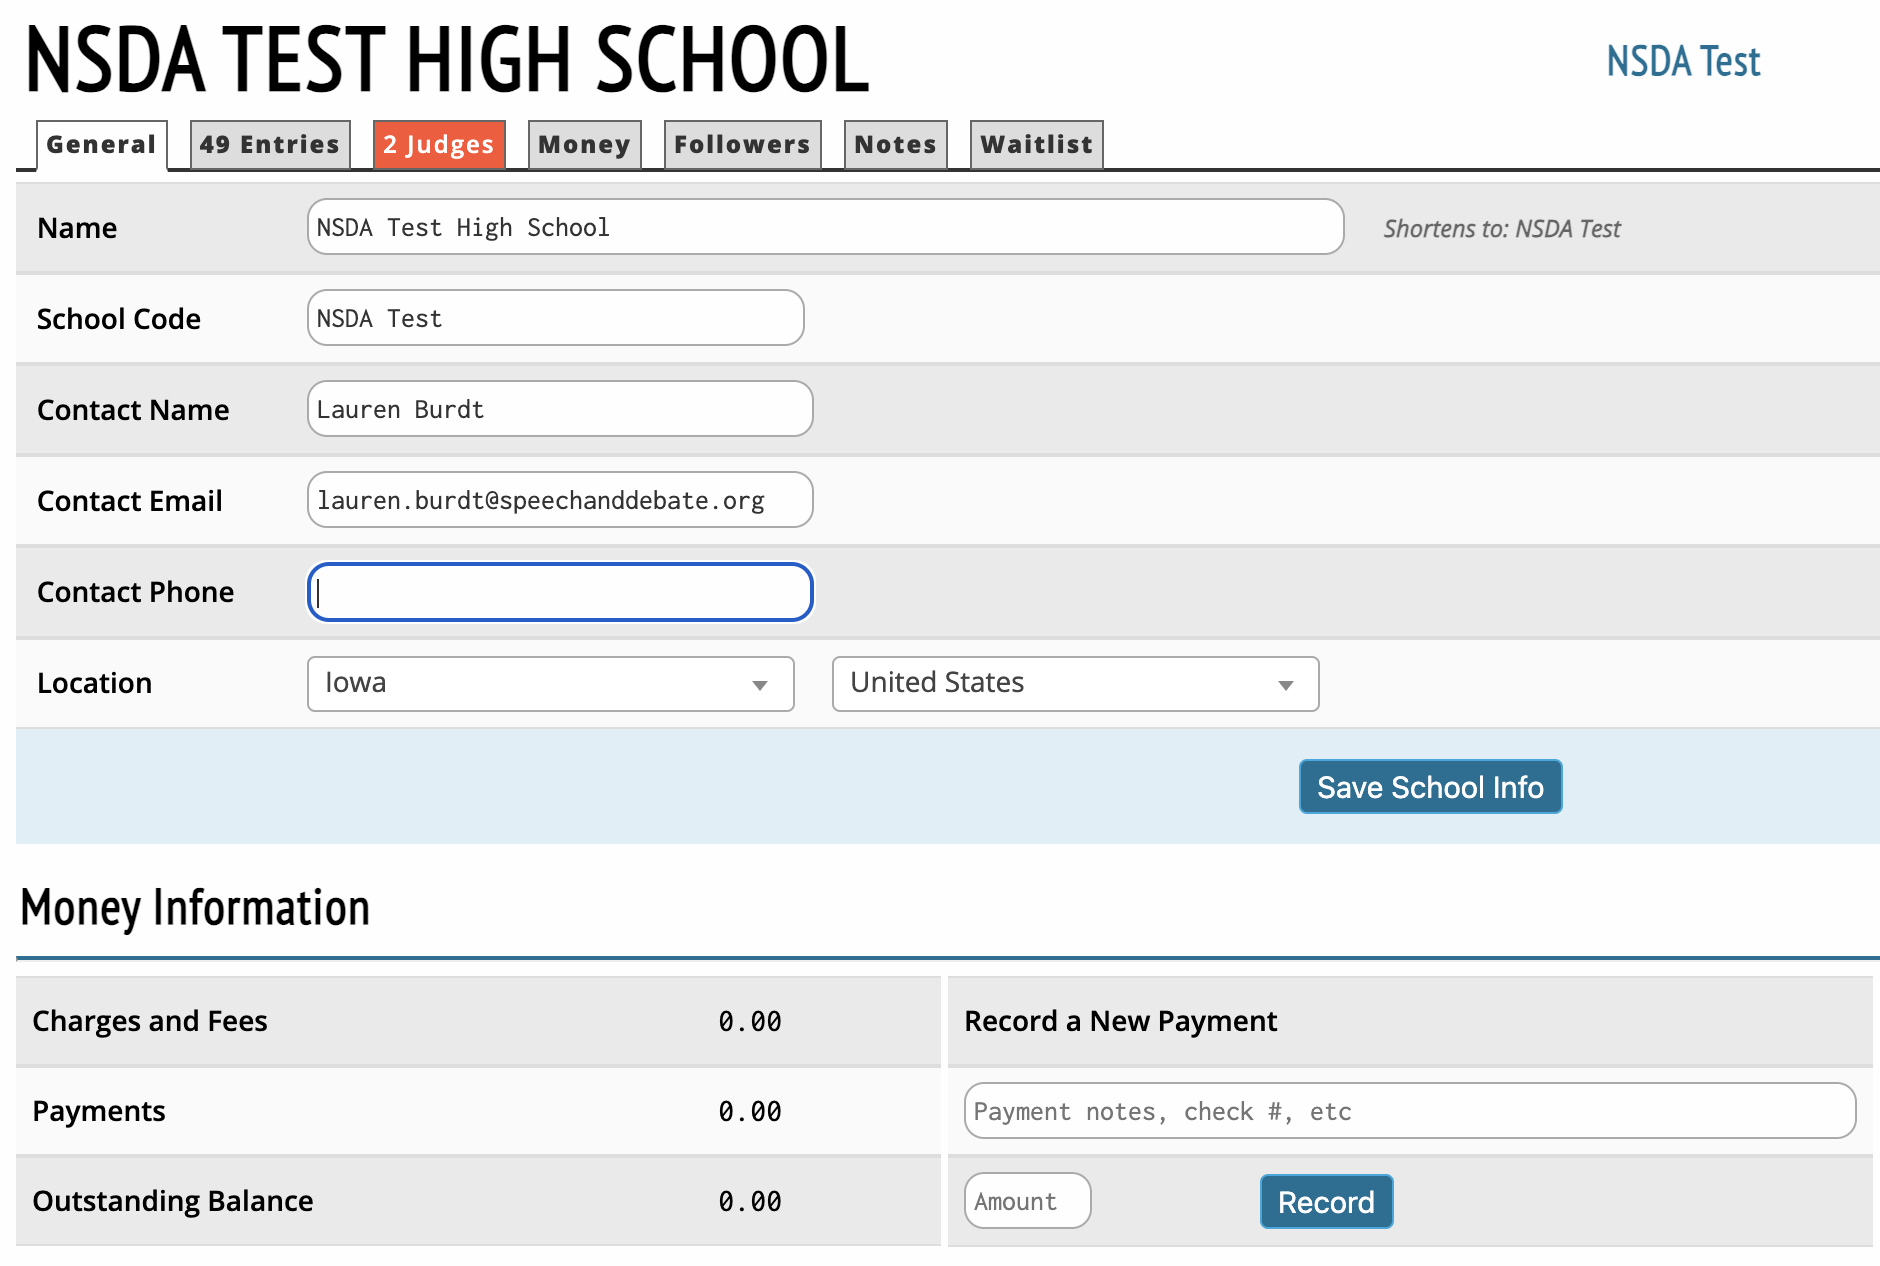Click the empty Contact Phone field
The height and width of the screenshot is (1266, 1880).
(x=560, y=592)
